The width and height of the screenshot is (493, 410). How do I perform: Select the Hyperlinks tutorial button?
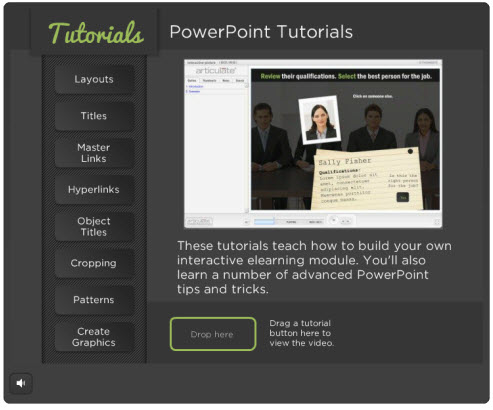pos(94,190)
